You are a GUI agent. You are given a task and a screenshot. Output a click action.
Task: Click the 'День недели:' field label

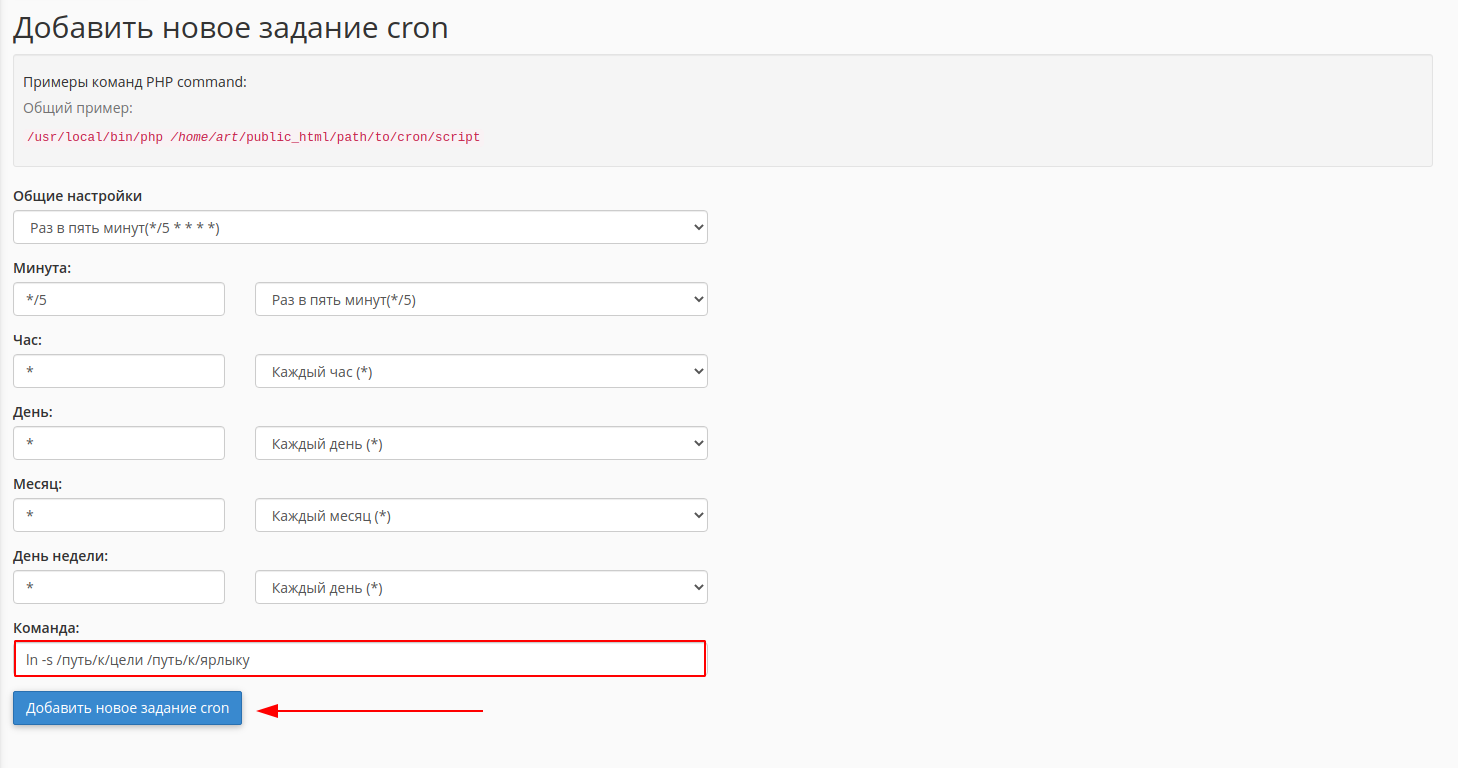[60, 556]
